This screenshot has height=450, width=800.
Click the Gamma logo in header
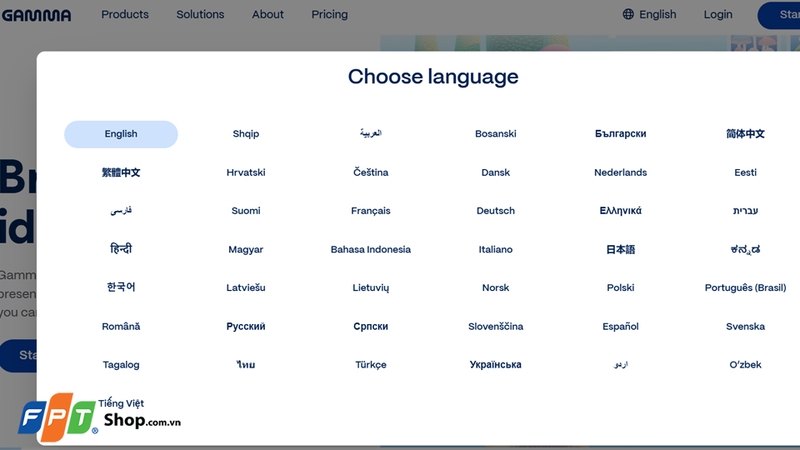click(36, 15)
